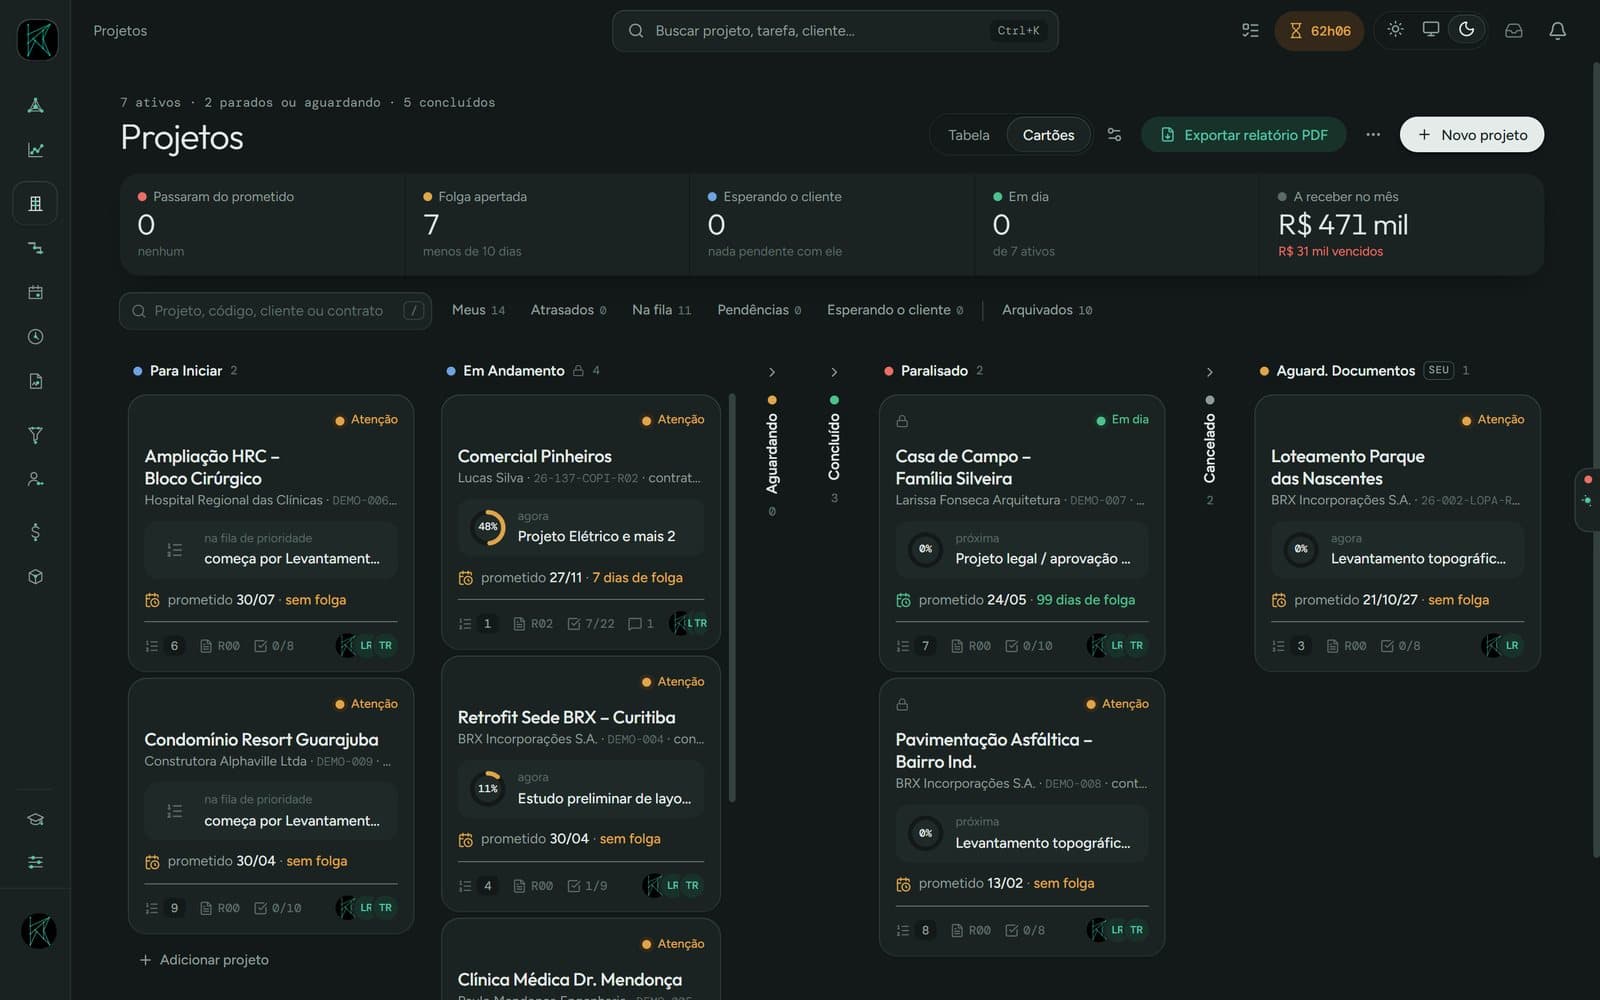
Task: Open the notifications bell
Action: tap(1557, 31)
